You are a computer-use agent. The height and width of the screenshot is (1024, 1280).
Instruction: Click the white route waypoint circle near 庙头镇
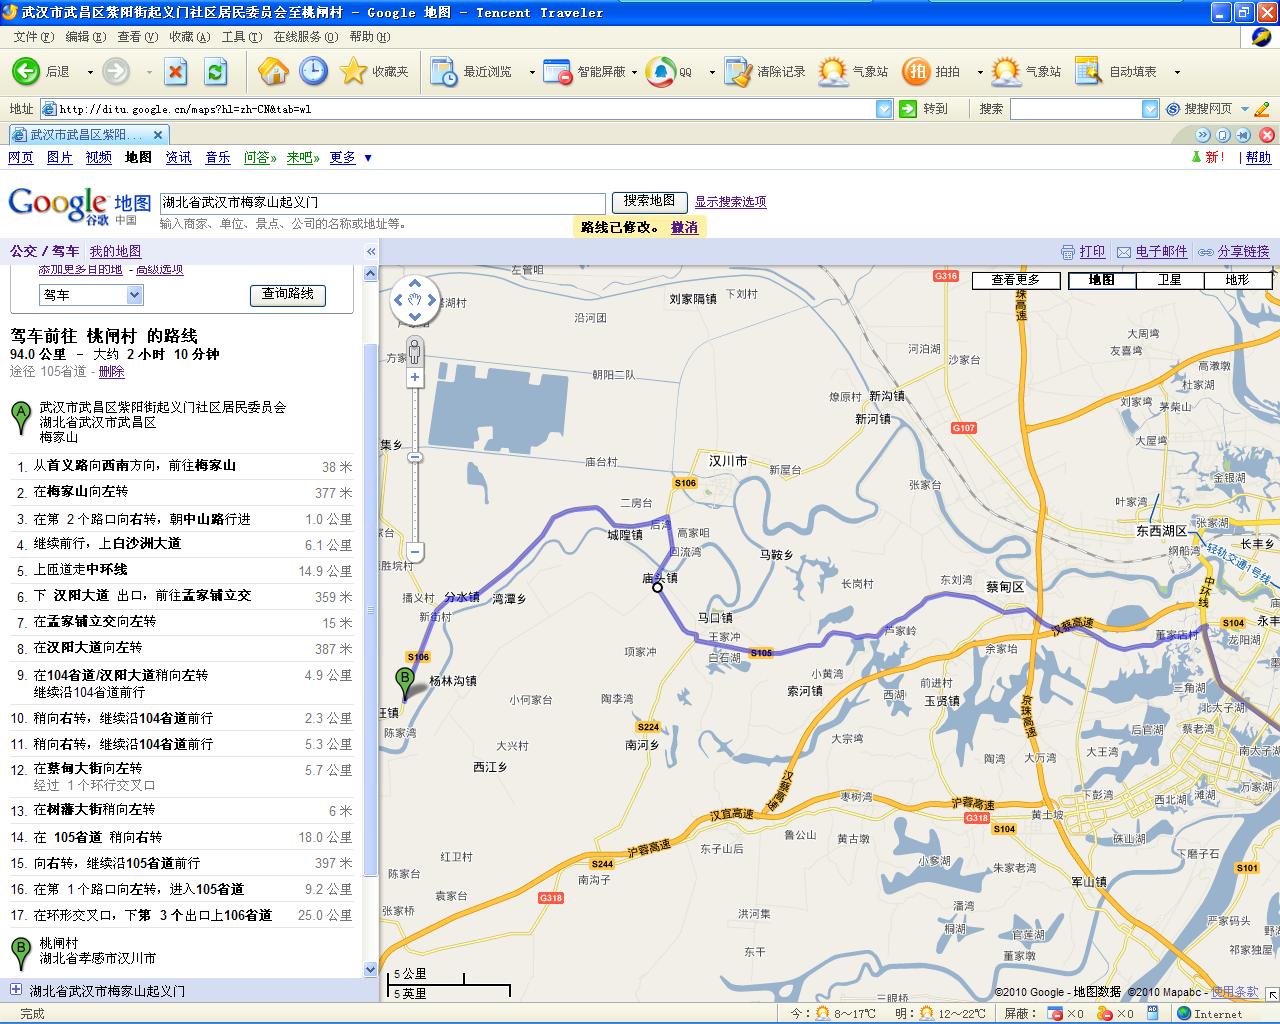657,587
